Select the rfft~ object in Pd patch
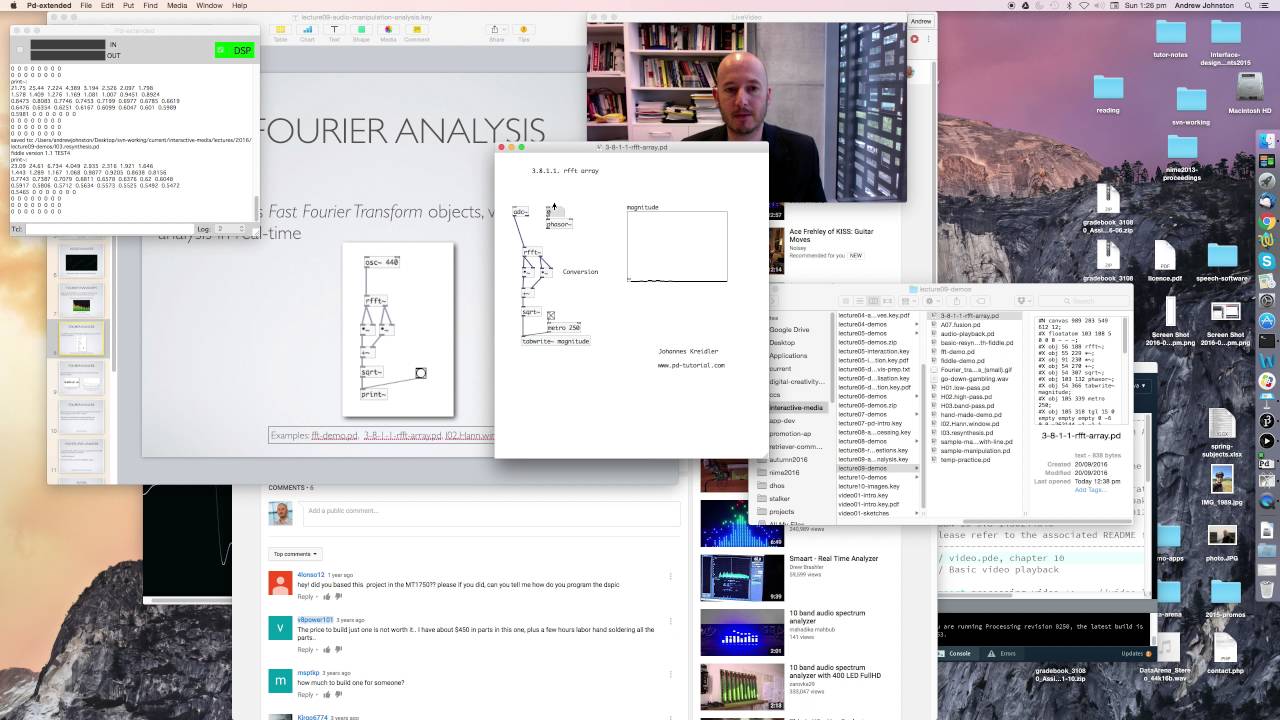Viewport: 1280px width, 720px height. point(532,252)
